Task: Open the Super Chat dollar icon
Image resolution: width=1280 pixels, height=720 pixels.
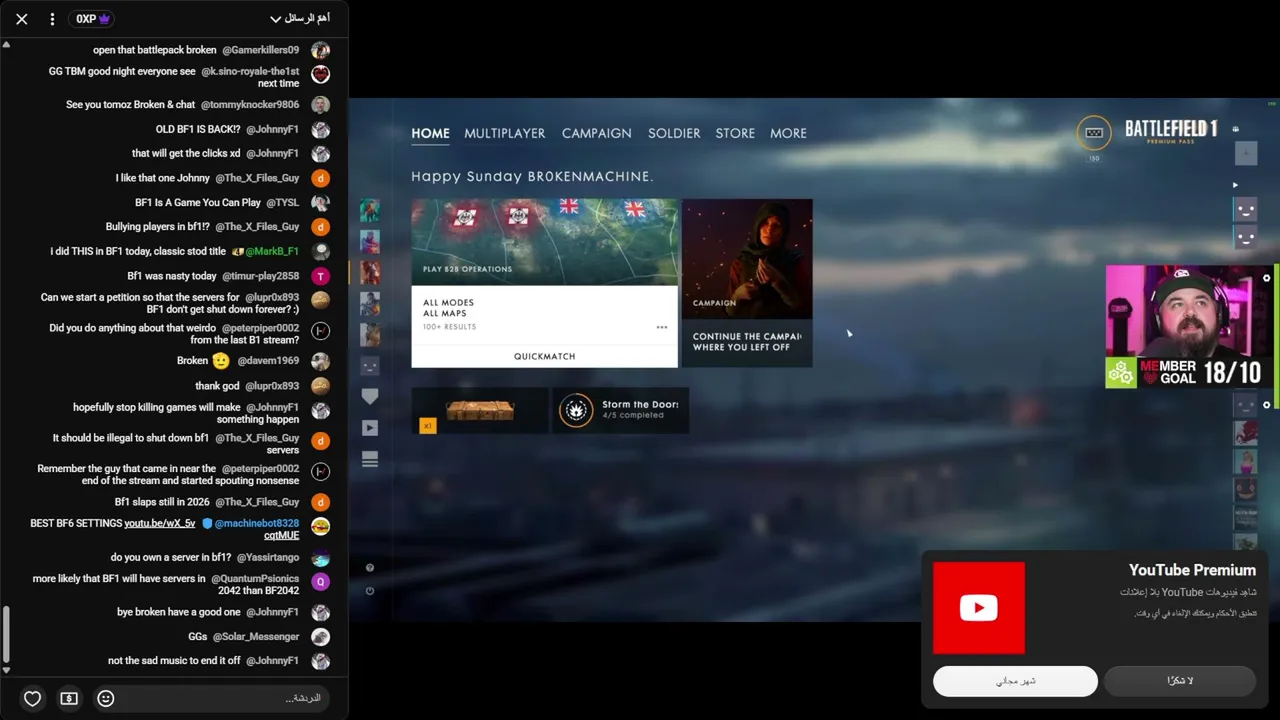Action: (x=69, y=699)
